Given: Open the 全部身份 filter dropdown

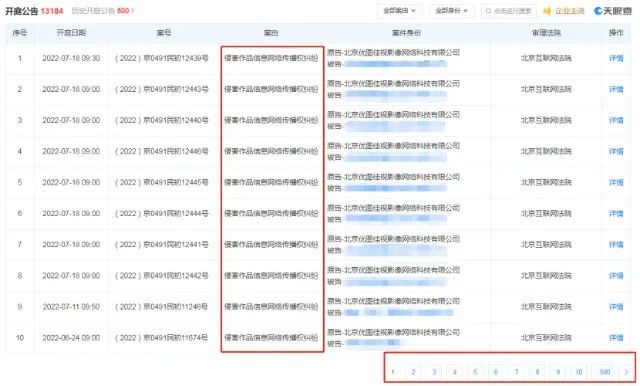Looking at the screenshot, I should [451, 11].
